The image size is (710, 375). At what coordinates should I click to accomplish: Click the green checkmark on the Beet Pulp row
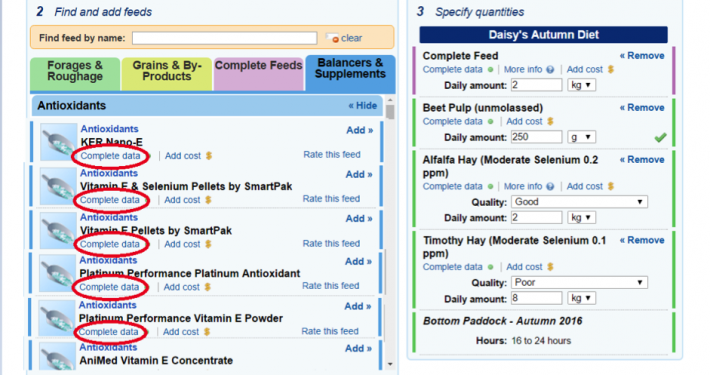click(x=660, y=137)
